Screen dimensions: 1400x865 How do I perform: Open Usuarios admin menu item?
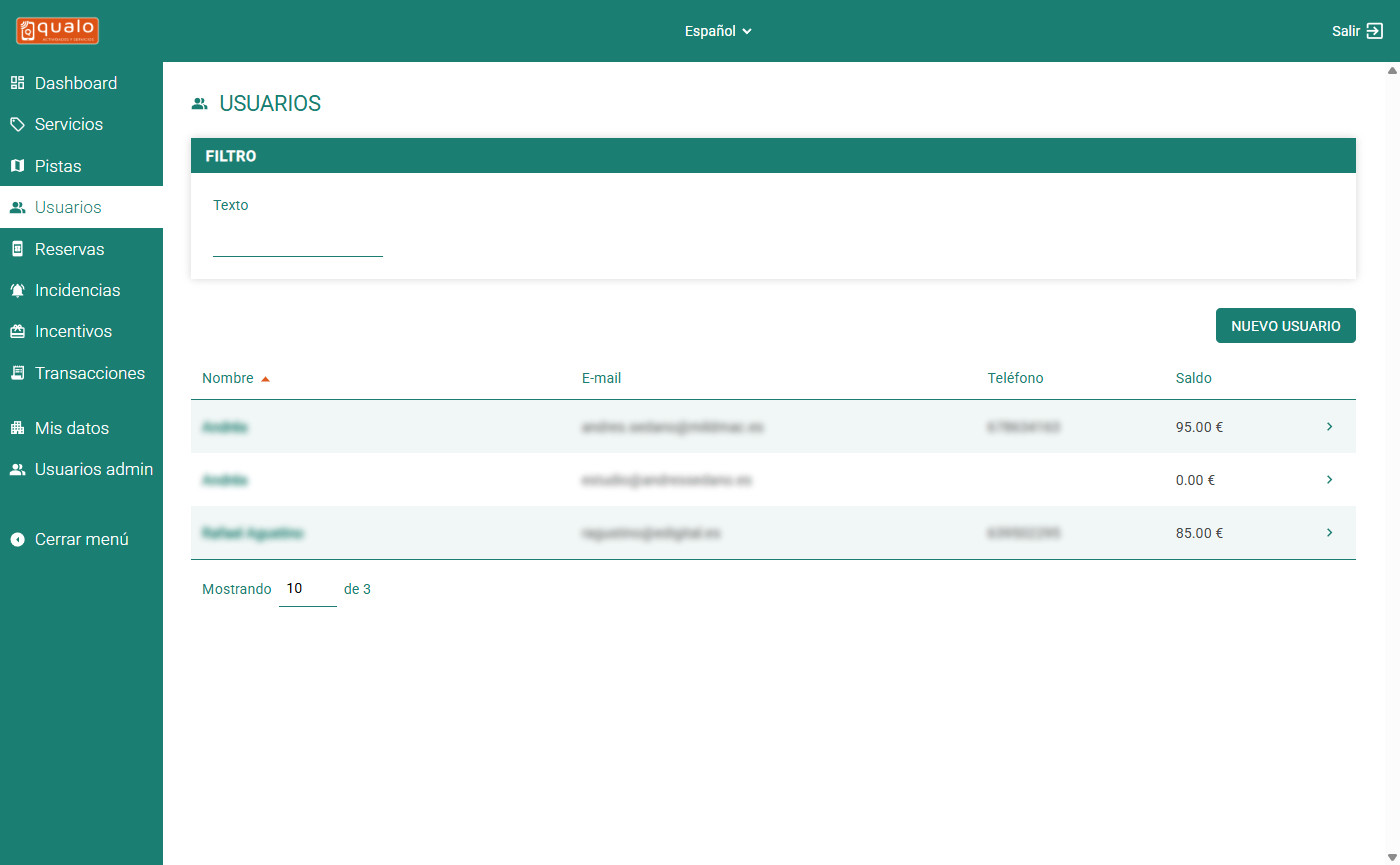(x=93, y=469)
